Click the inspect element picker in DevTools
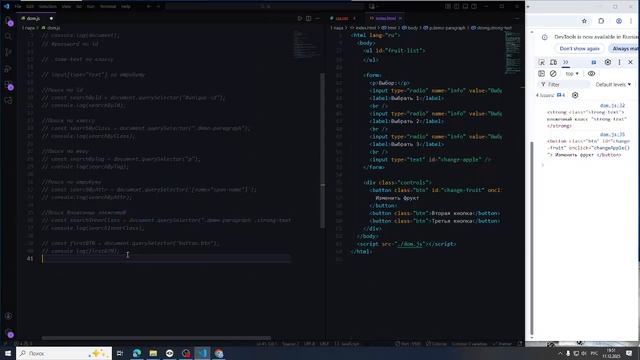This screenshot has width=640, height=360. (541, 62)
